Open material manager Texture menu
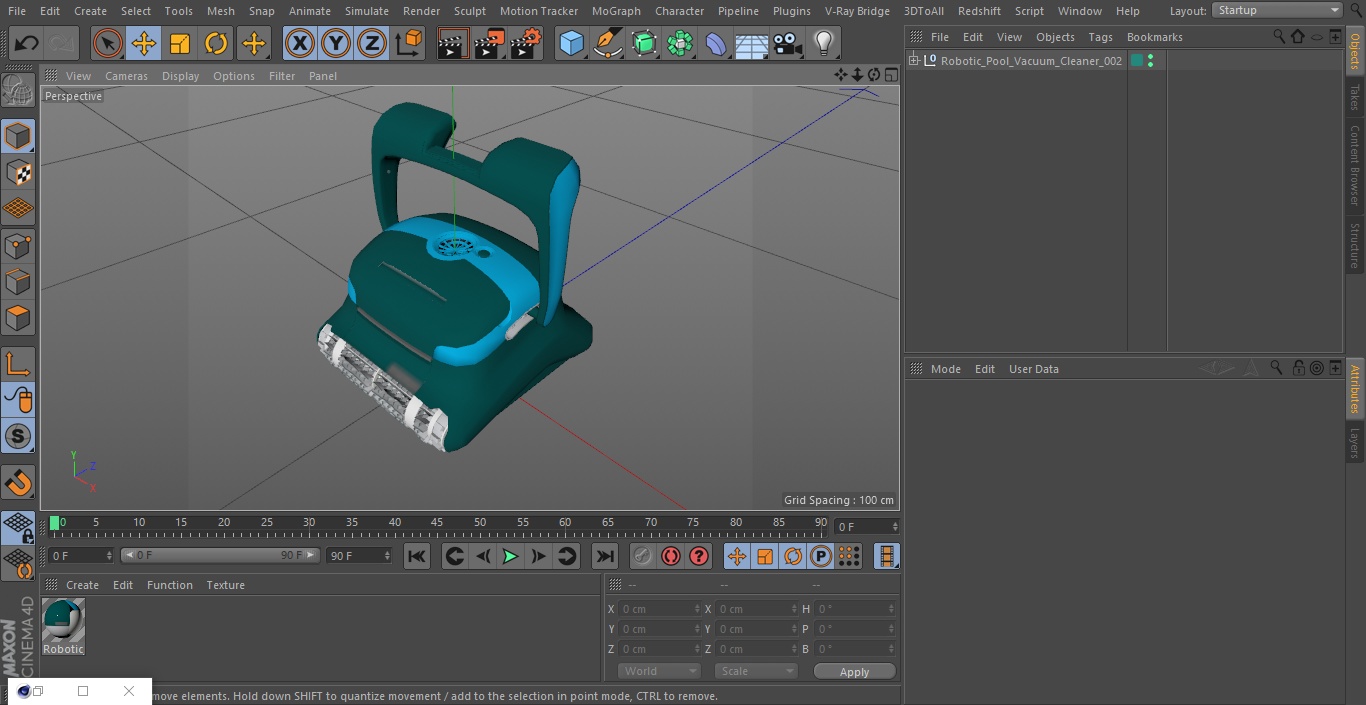This screenshot has width=1366, height=705. [x=225, y=585]
